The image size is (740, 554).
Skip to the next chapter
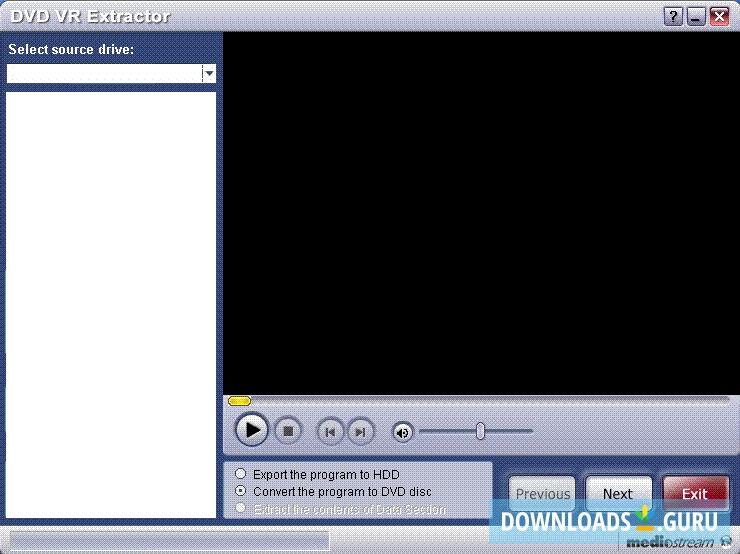pyautogui.click(x=361, y=432)
